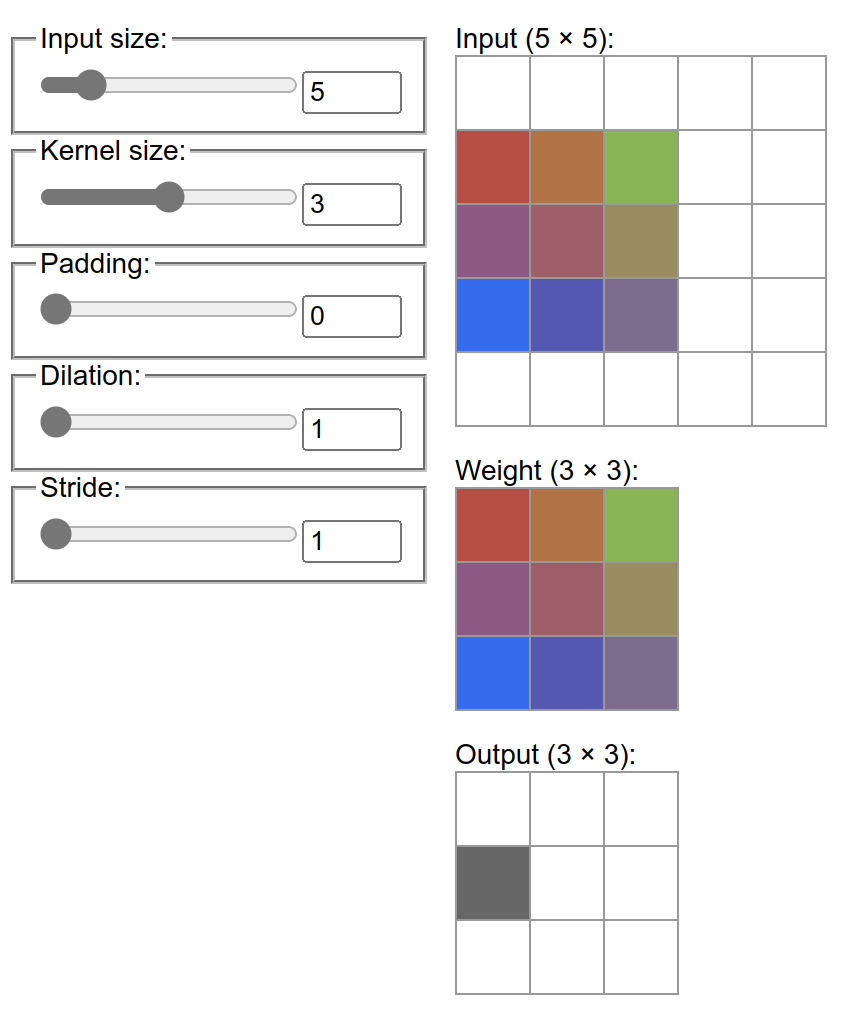Click the top-right empty Input cell
The width and height of the screenshot is (867, 1024).
789,93
